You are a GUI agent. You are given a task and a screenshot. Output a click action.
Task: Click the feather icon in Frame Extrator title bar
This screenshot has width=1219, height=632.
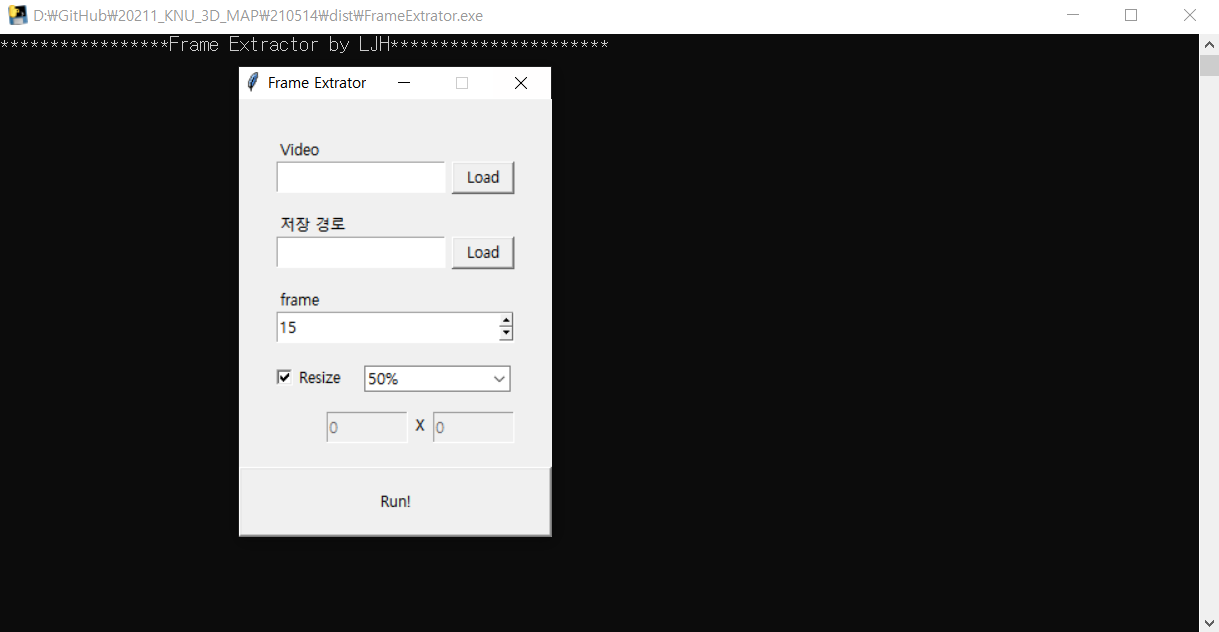coord(253,83)
